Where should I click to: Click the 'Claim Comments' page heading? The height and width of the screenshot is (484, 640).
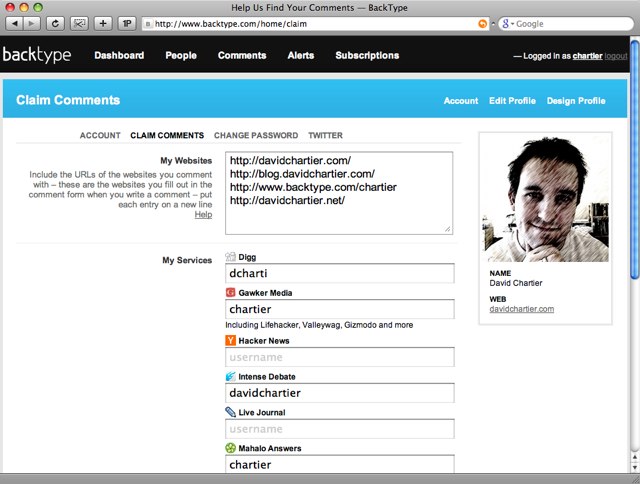(x=68, y=100)
